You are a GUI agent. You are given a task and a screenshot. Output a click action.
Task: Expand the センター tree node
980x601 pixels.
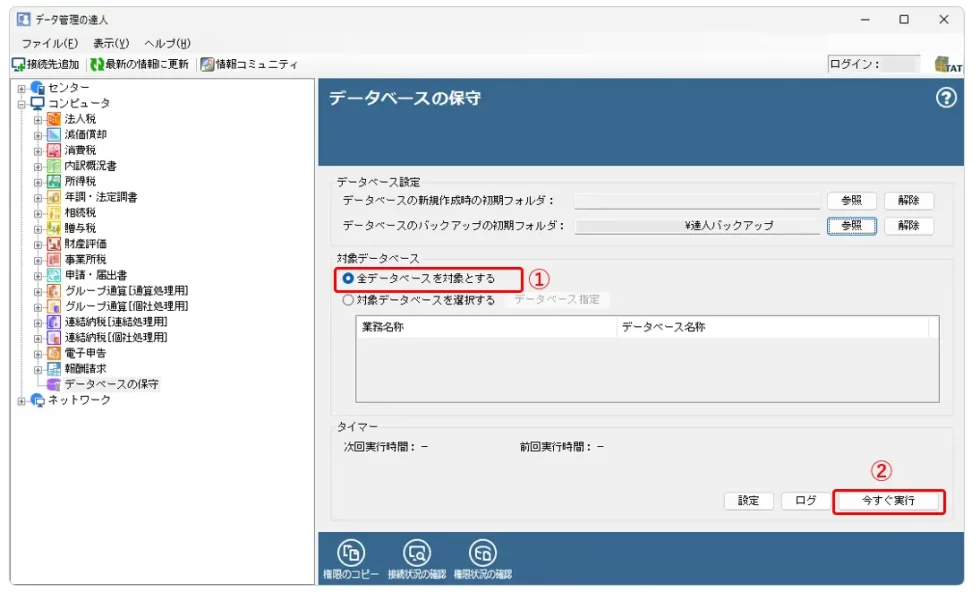click(x=21, y=88)
